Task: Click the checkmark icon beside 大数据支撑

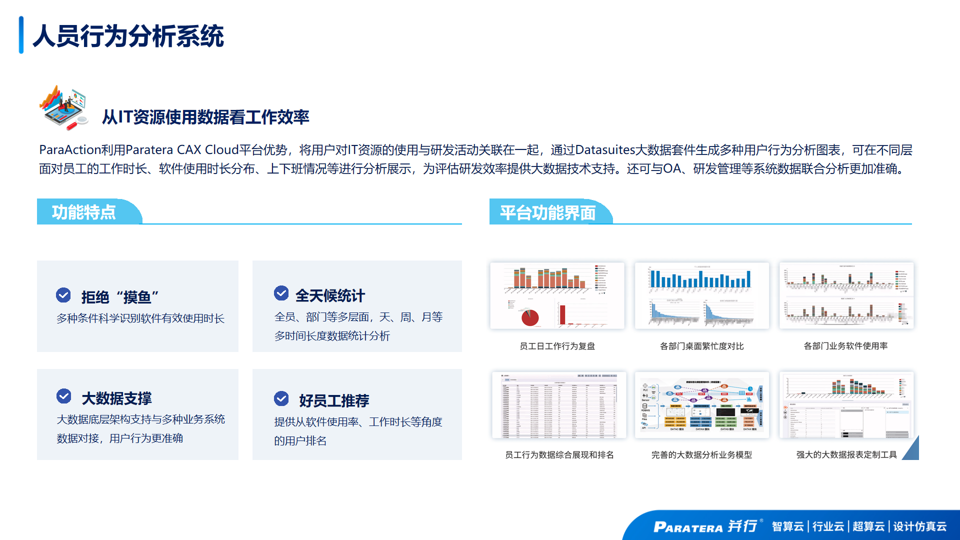Action: pos(64,396)
